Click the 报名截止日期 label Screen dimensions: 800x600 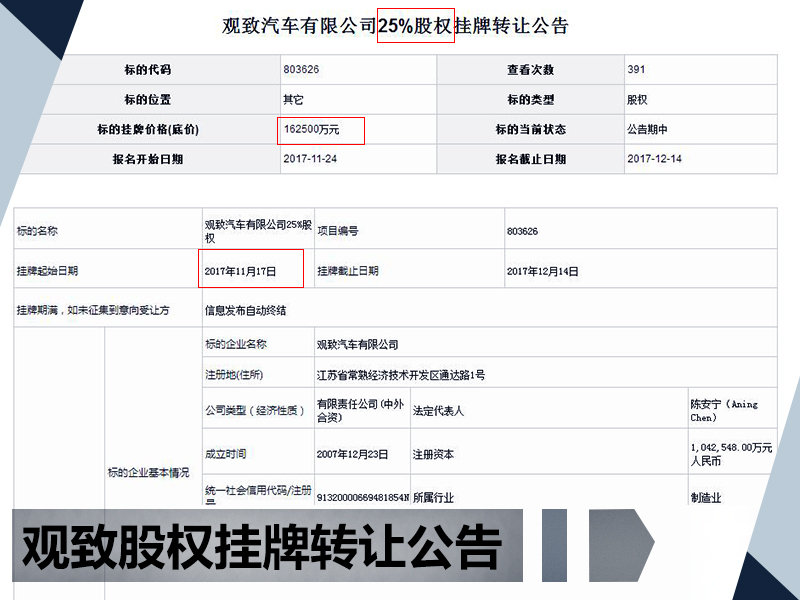531,159
